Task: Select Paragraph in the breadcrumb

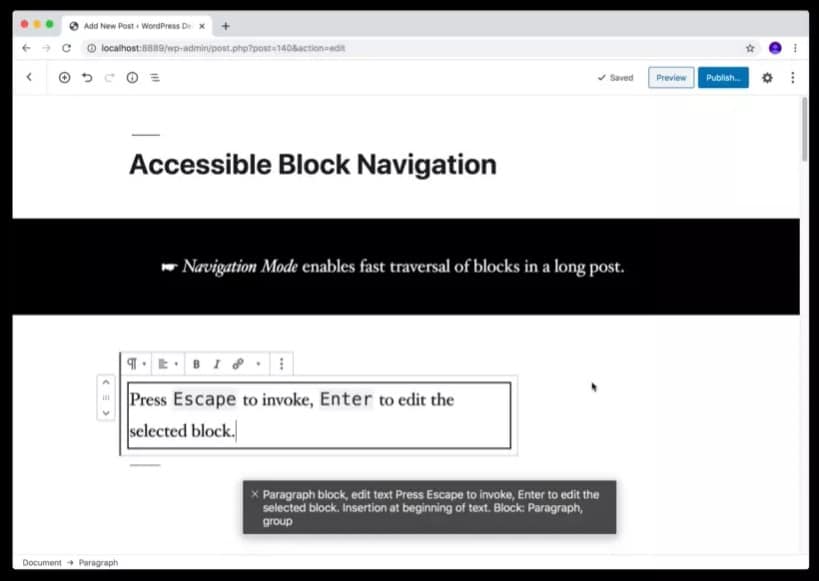Action: tap(98, 563)
